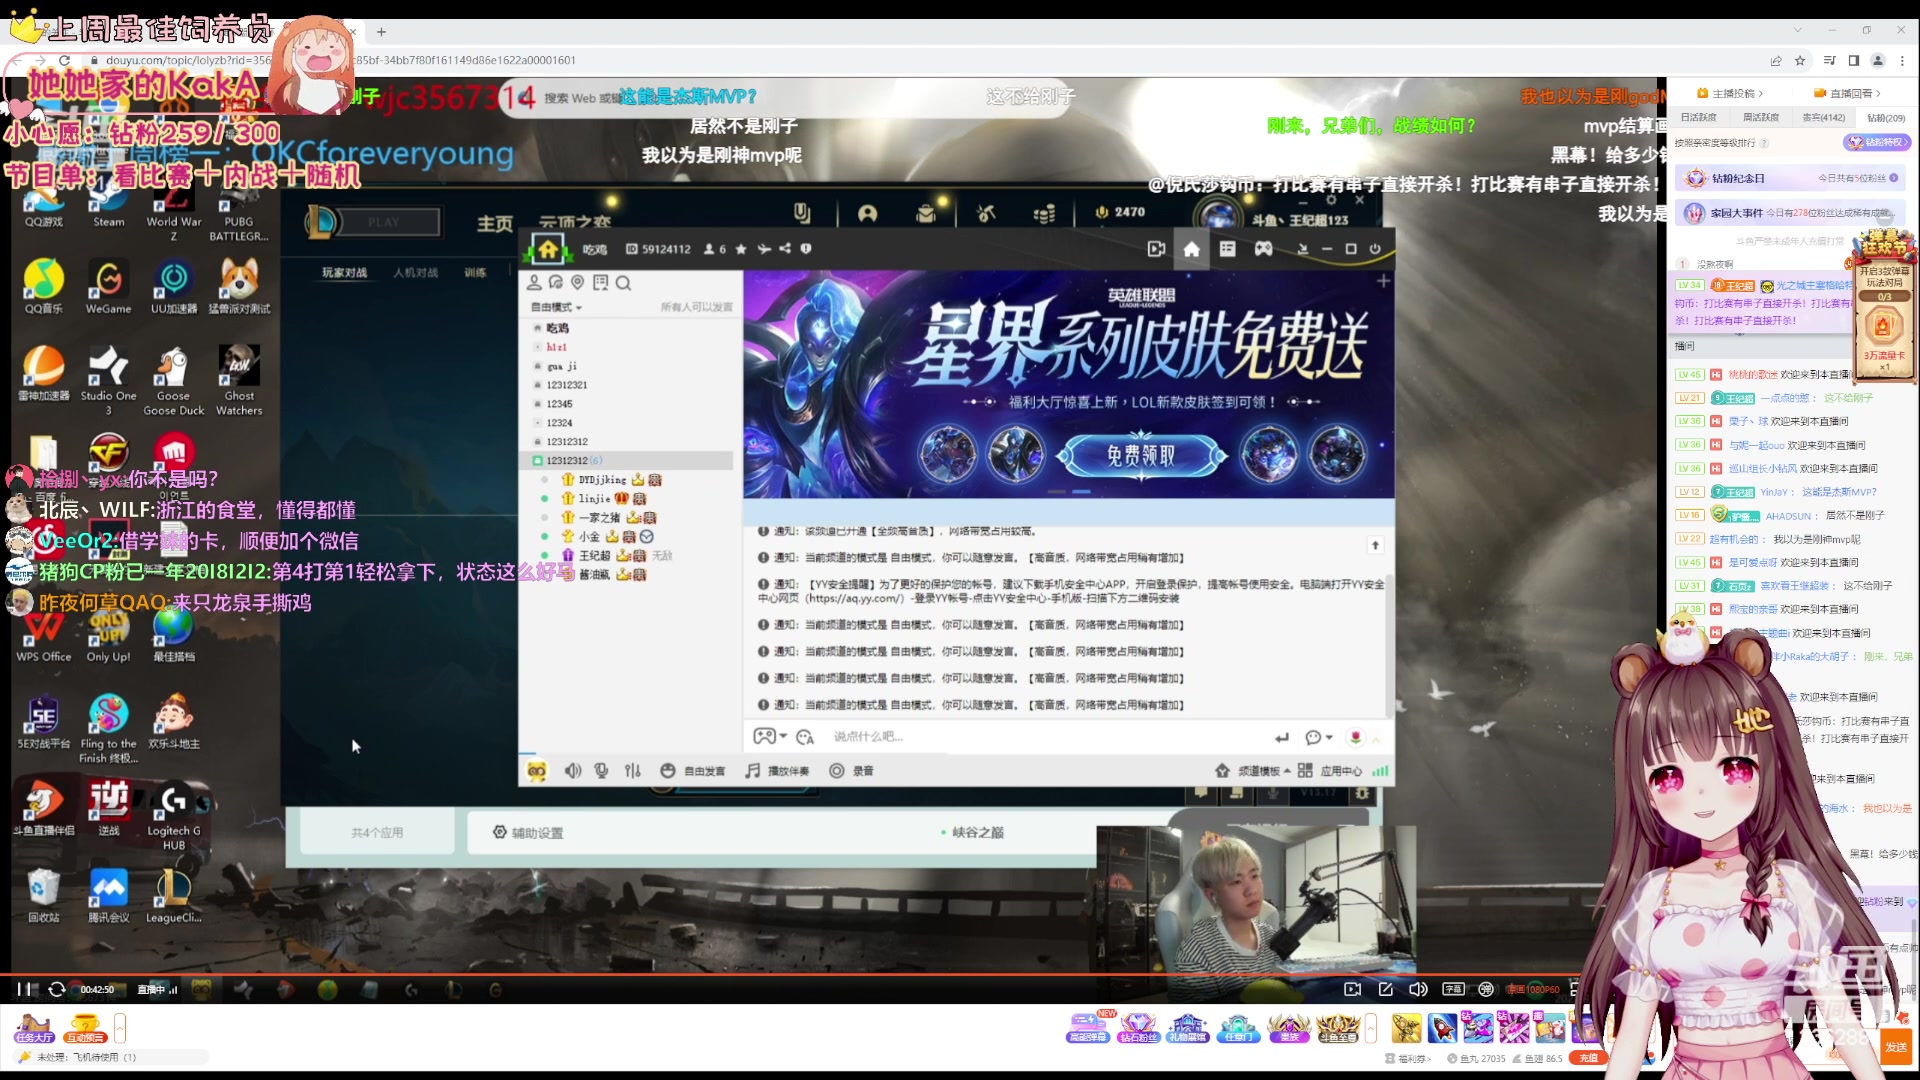The height and width of the screenshot is (1080, 1920).
Task: Click the send enter-arrow icon in YY chat
Action: [1282, 738]
